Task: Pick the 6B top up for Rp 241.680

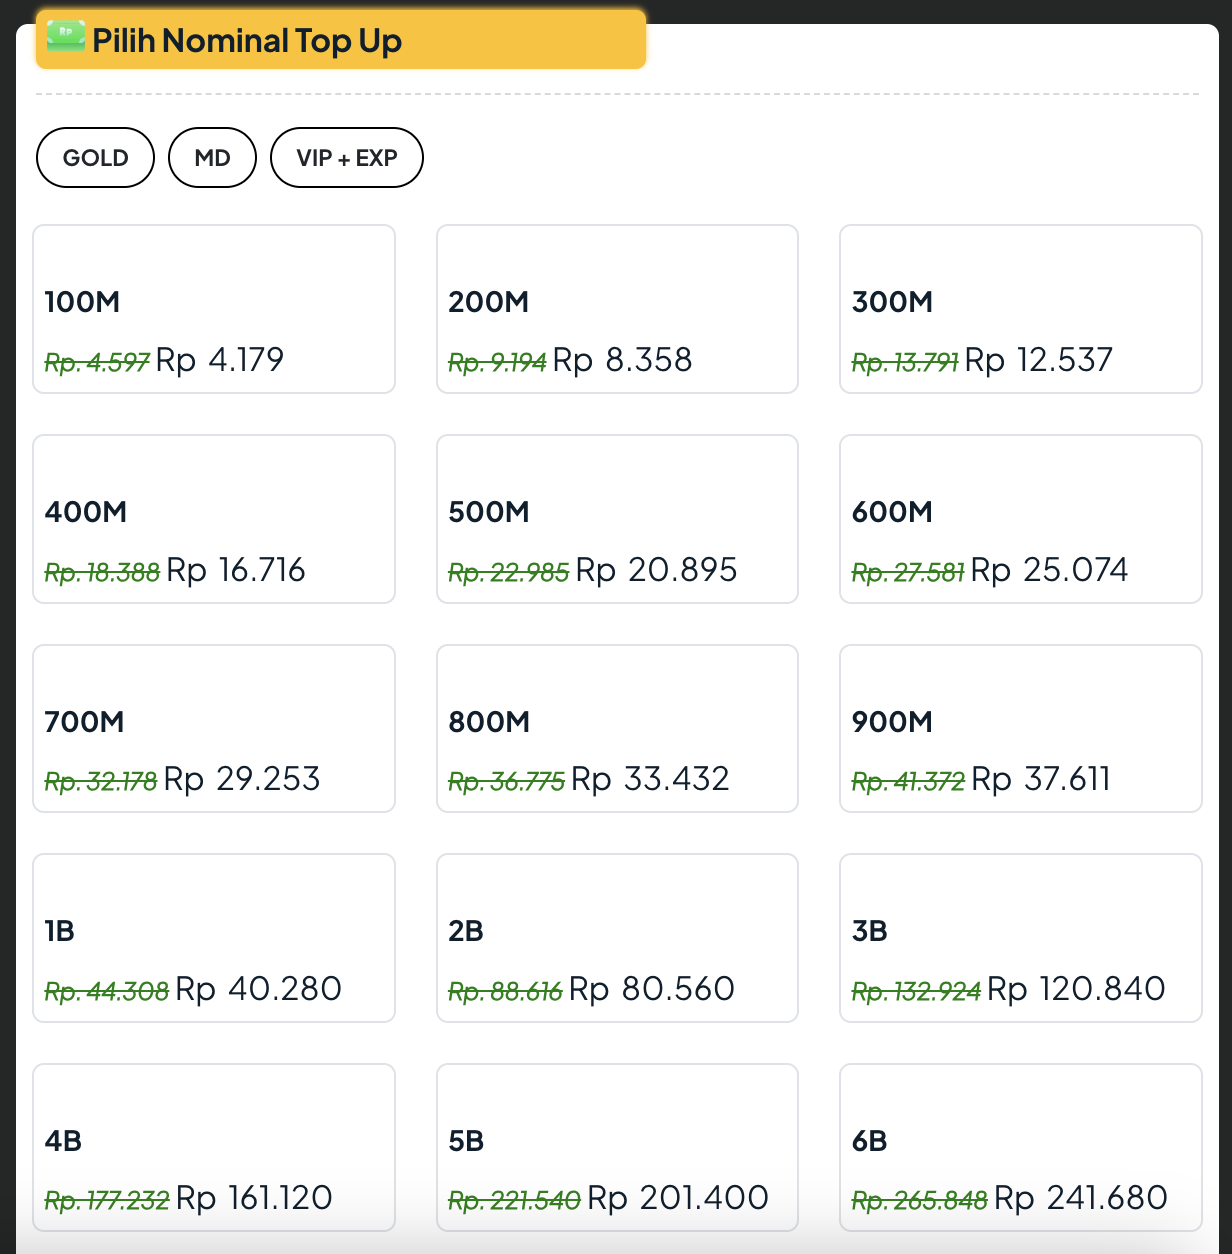Action: (1021, 1147)
